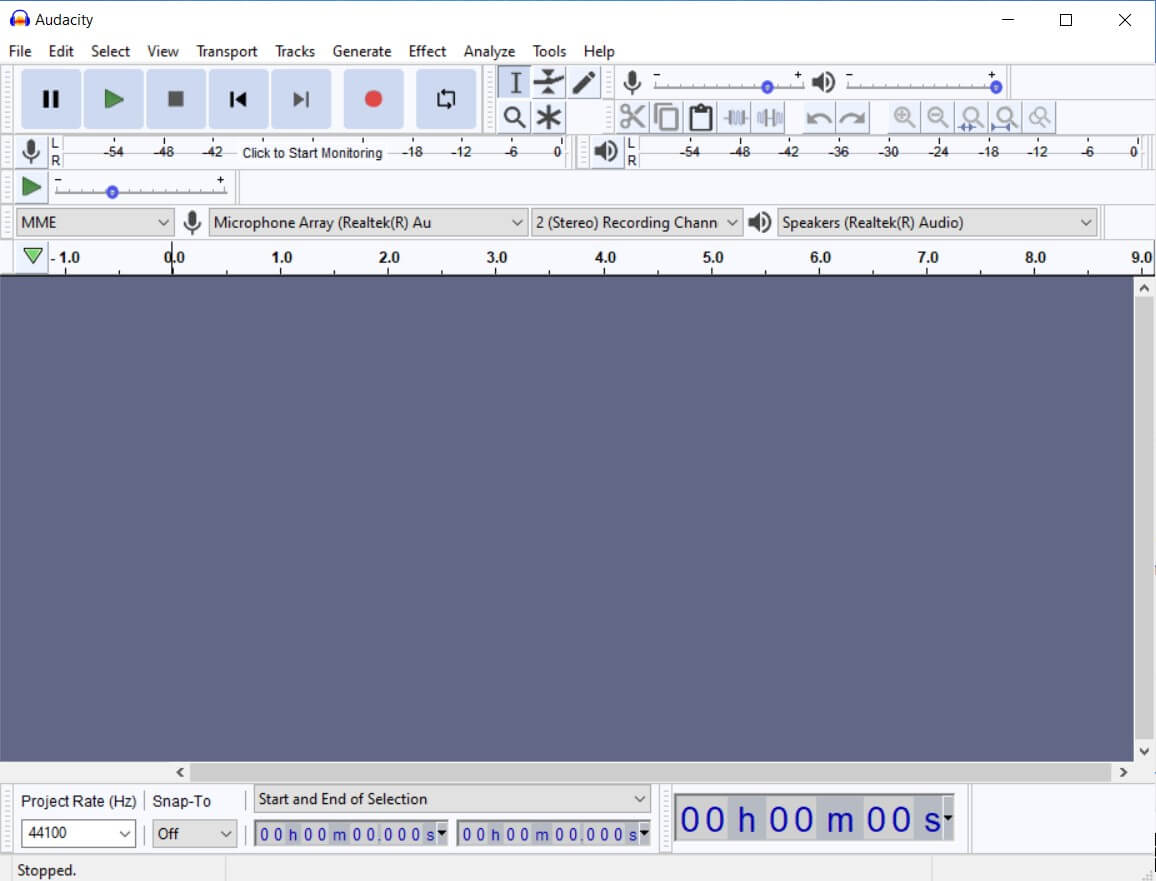Screen dimensions: 1156x881
Task: Open the MME audio host dropdown
Action: click(95, 222)
